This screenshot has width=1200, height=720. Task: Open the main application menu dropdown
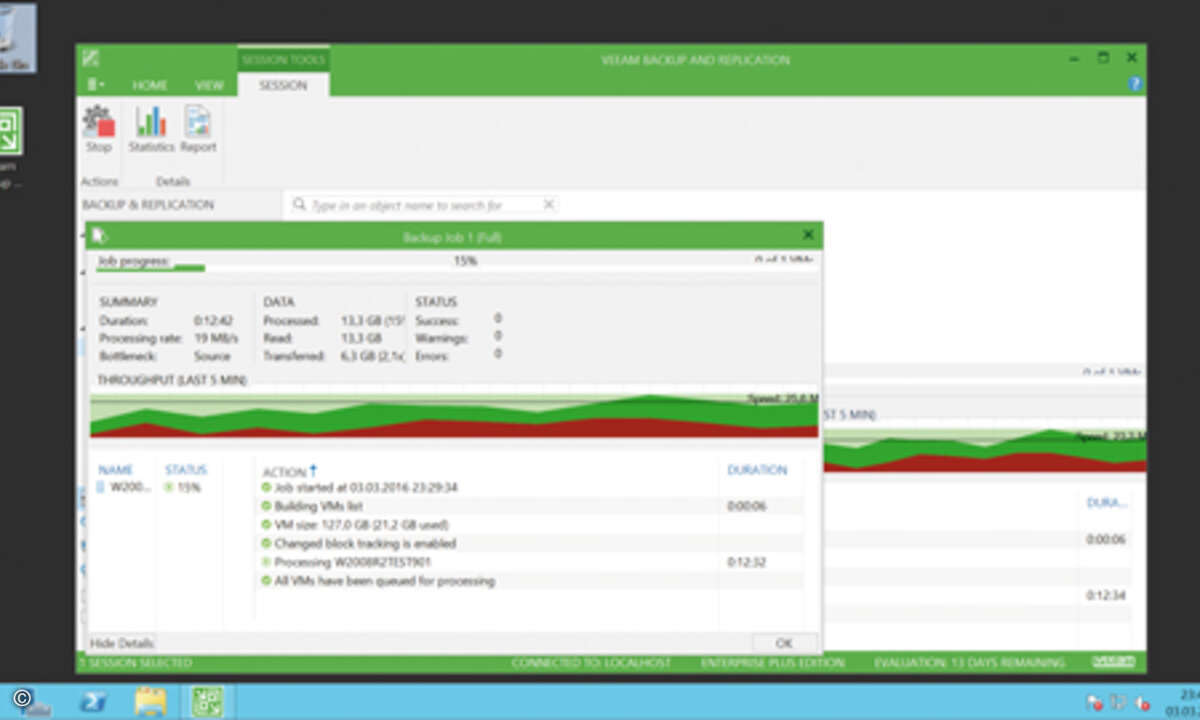95,85
